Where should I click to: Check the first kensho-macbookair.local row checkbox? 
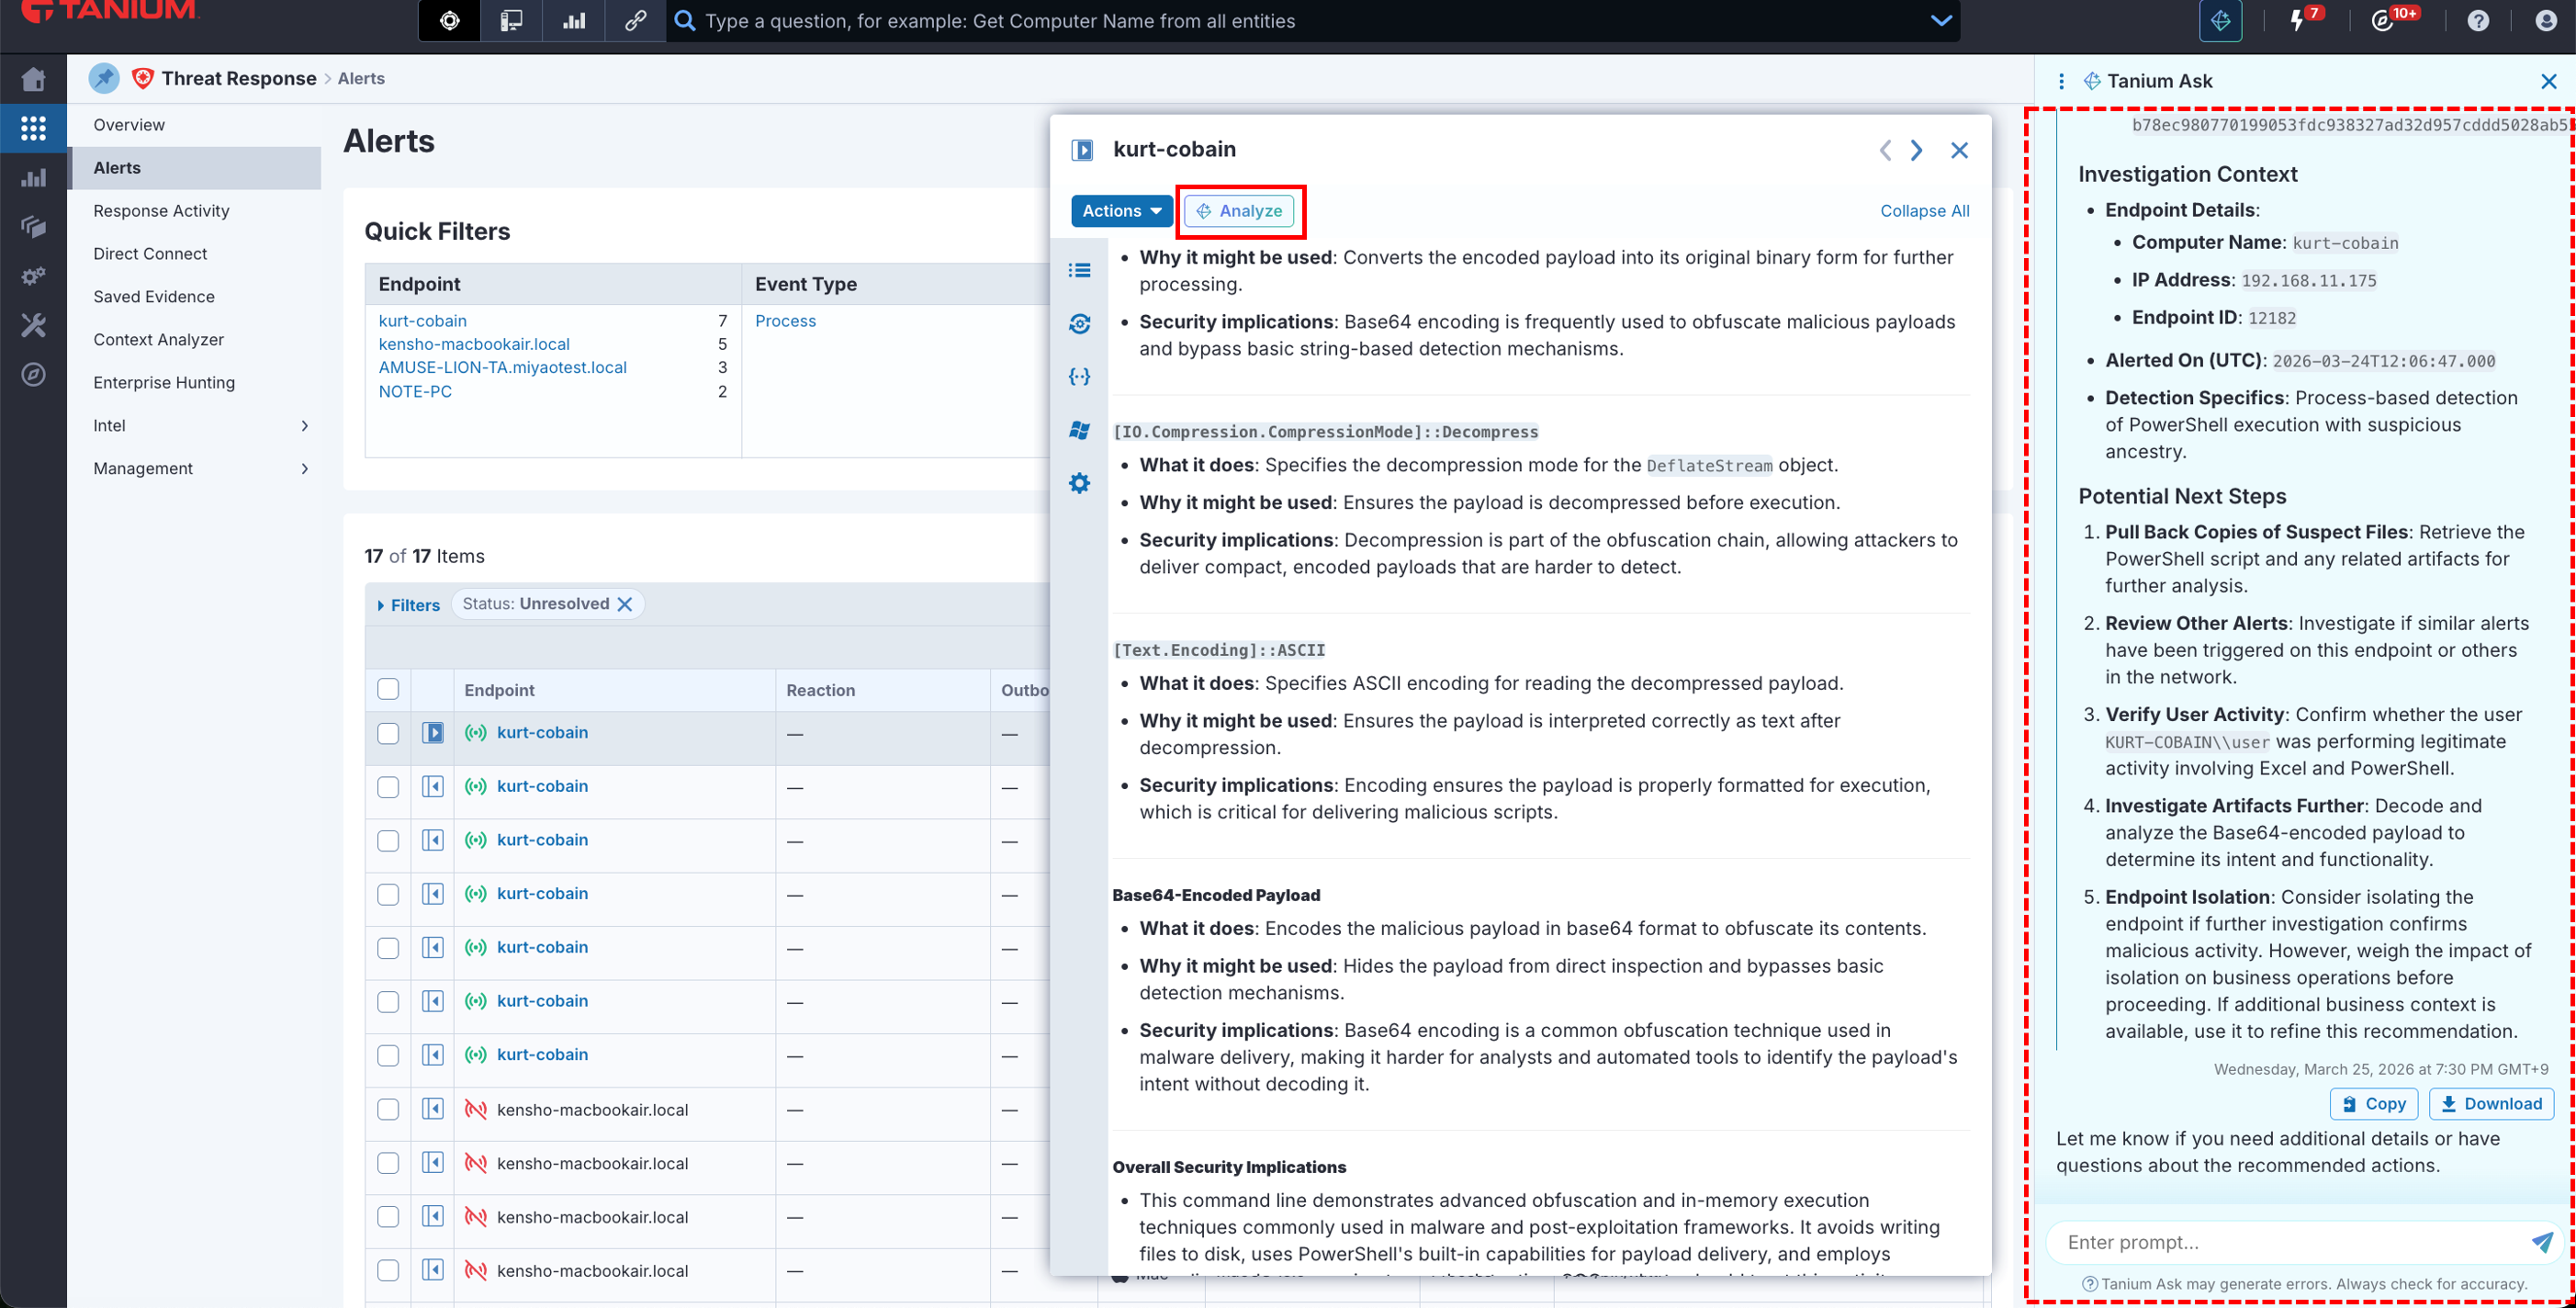click(388, 1109)
